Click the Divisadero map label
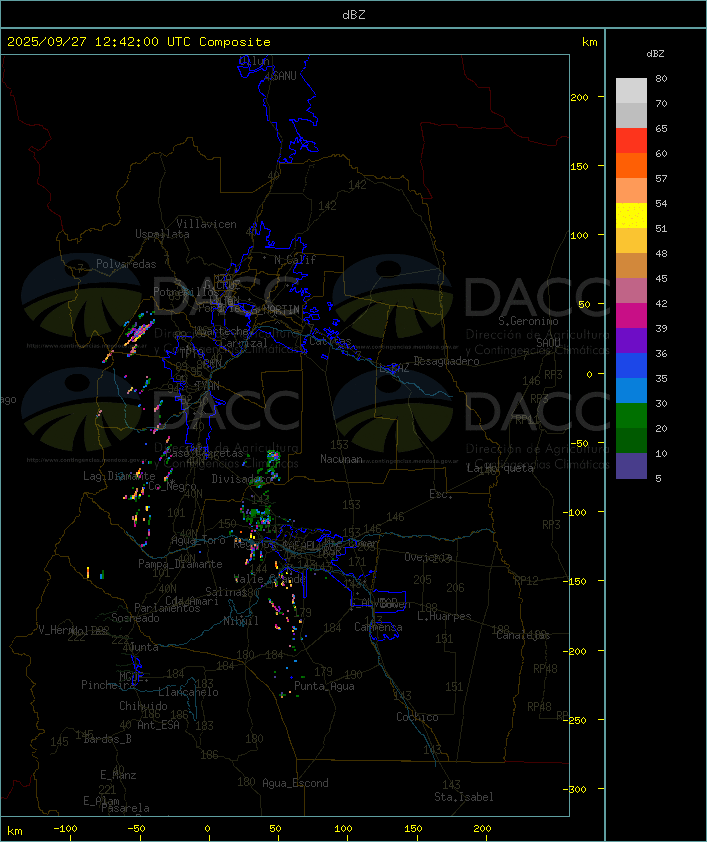 (x=242, y=478)
